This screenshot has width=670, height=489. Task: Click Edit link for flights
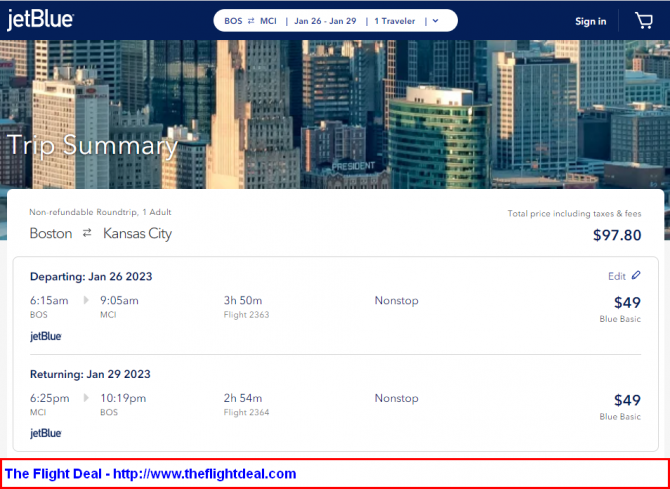coord(617,276)
